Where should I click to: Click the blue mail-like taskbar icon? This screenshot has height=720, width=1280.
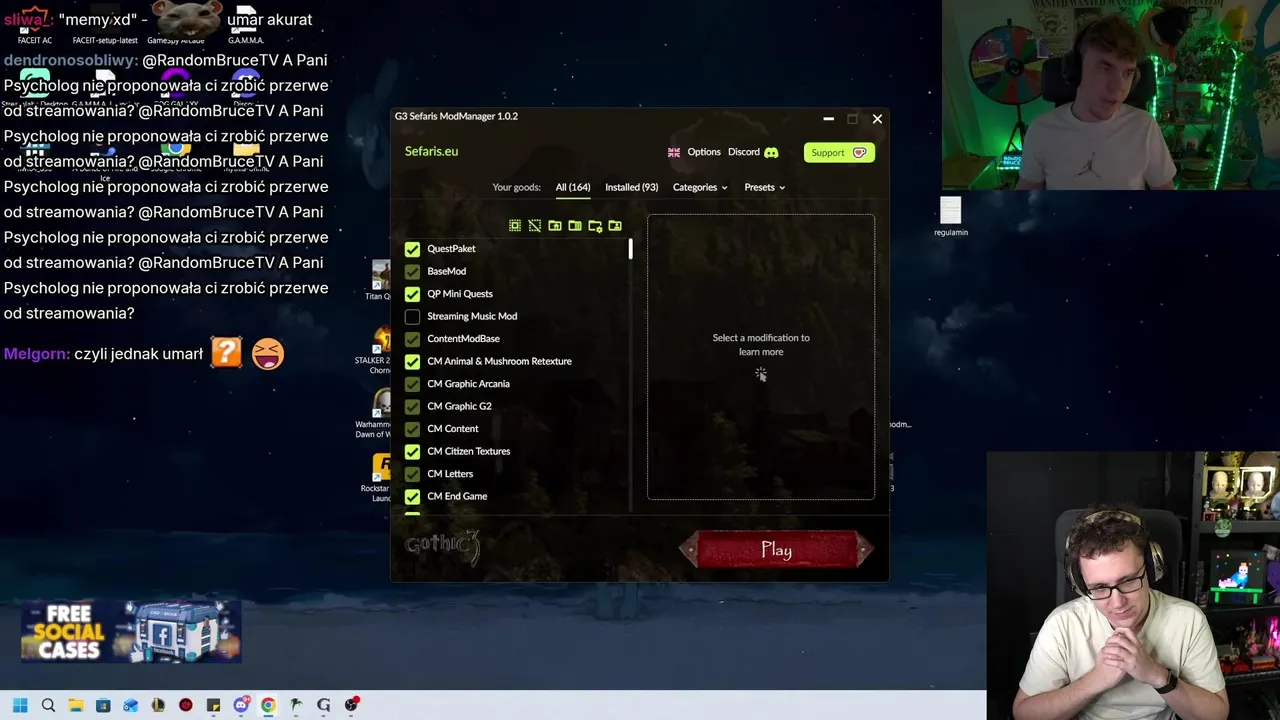click(131, 705)
